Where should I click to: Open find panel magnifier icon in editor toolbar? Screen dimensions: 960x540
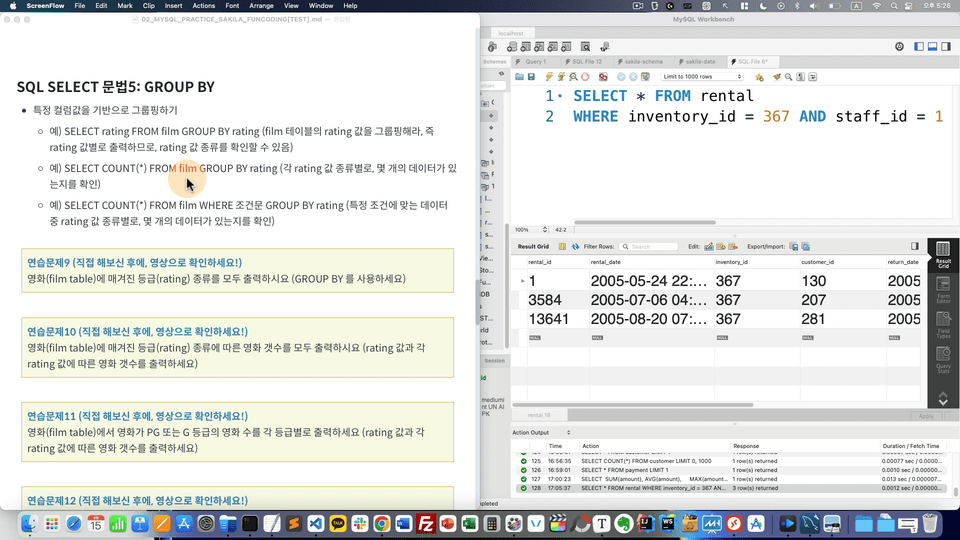tap(789, 77)
